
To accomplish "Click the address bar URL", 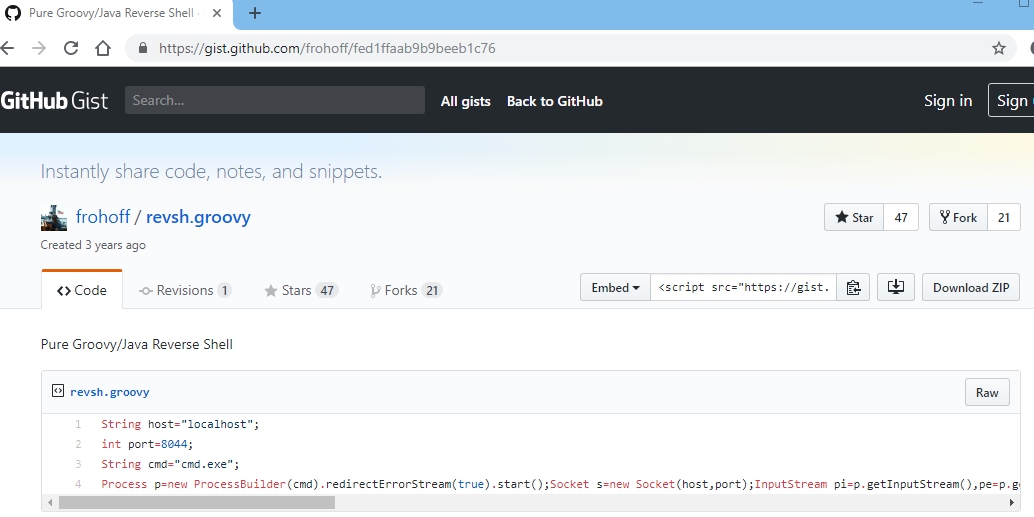I will coord(327,48).
